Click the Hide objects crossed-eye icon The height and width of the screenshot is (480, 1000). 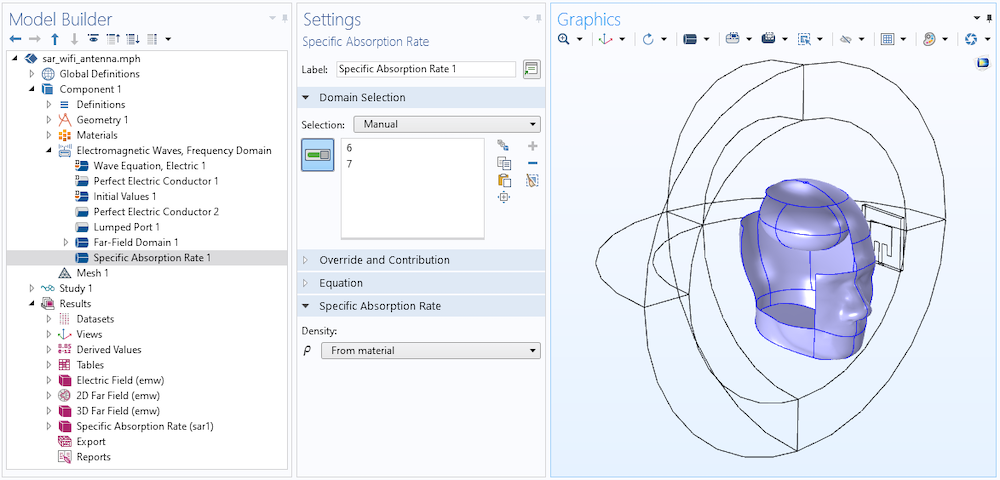[846, 40]
